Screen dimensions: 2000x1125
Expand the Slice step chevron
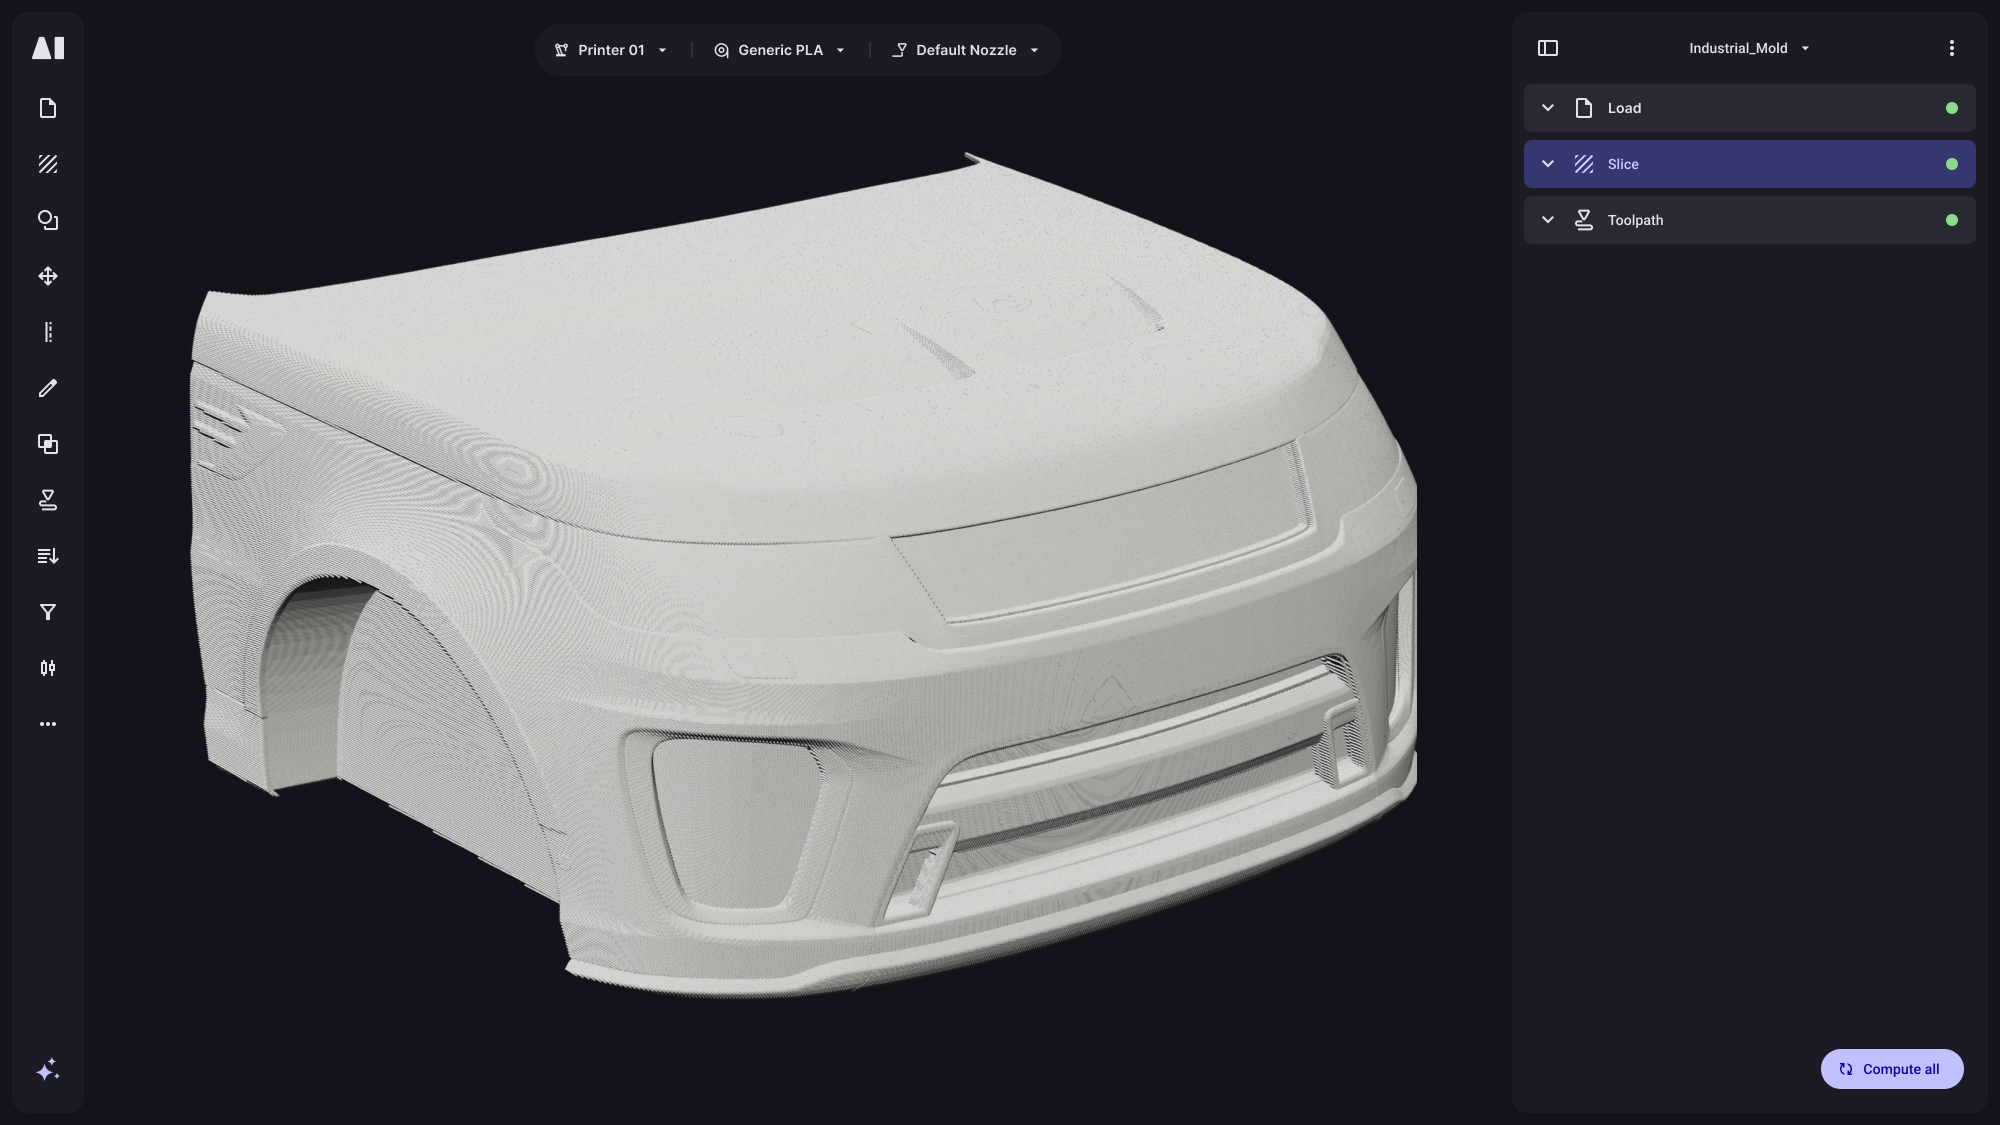[x=1548, y=164]
